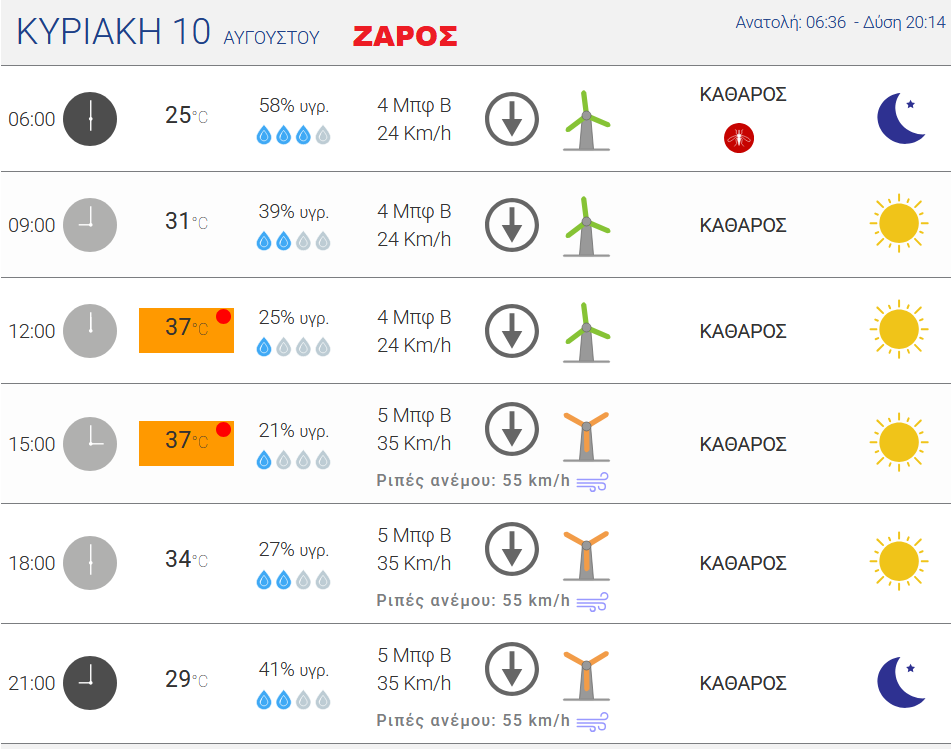Click the grey clock icon at 12:00
This screenshot has height=749, width=951.
(90, 331)
